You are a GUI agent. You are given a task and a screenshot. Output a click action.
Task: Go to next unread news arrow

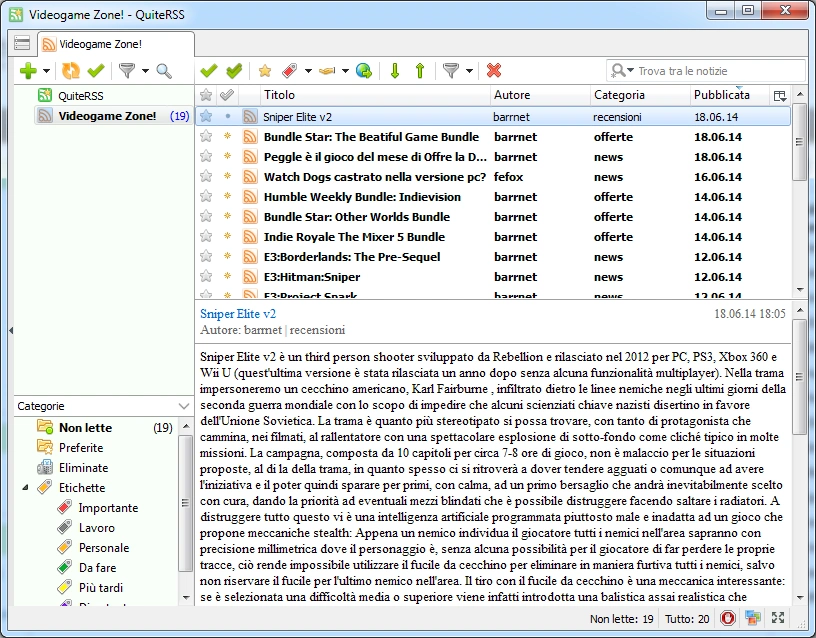[394, 71]
